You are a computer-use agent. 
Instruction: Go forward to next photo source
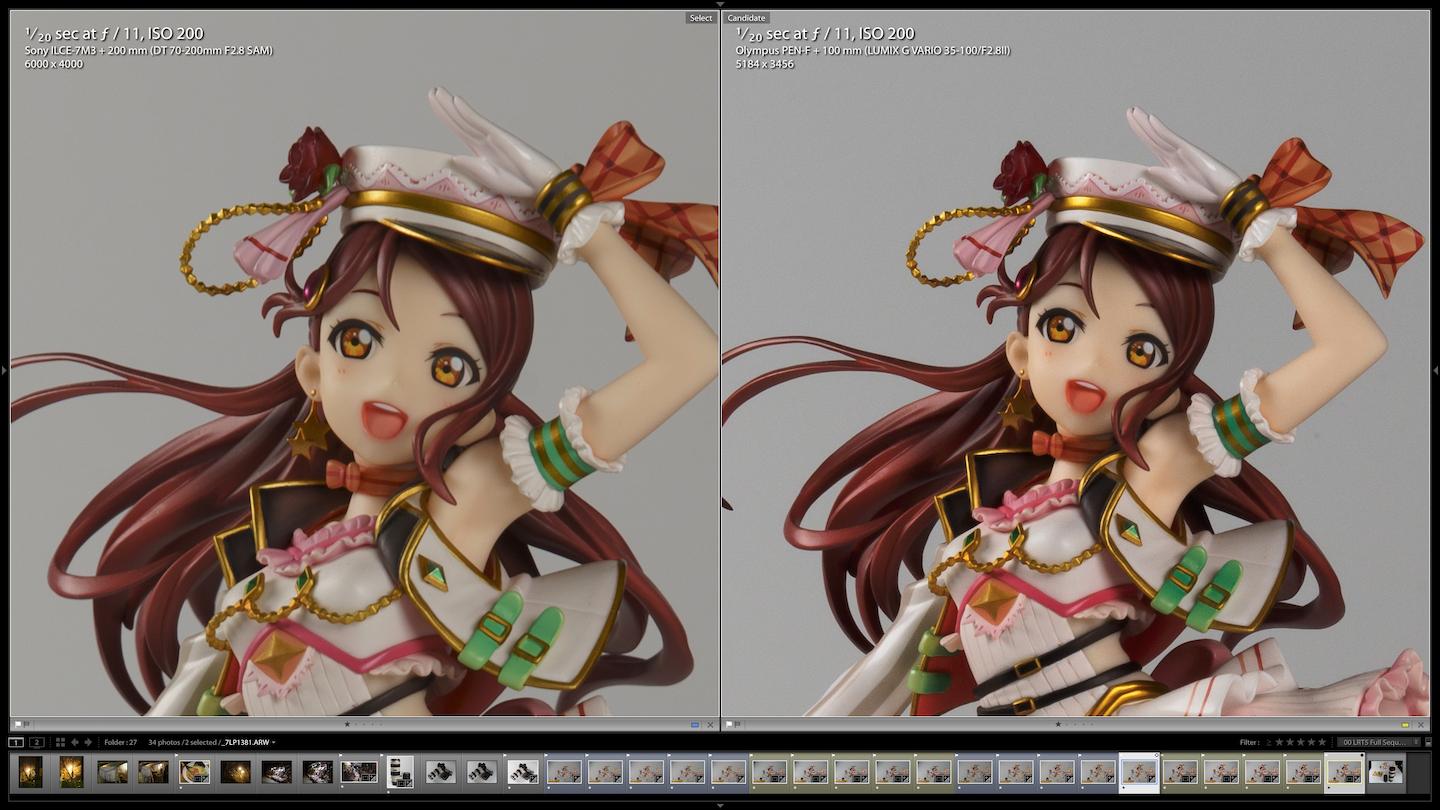tap(88, 742)
